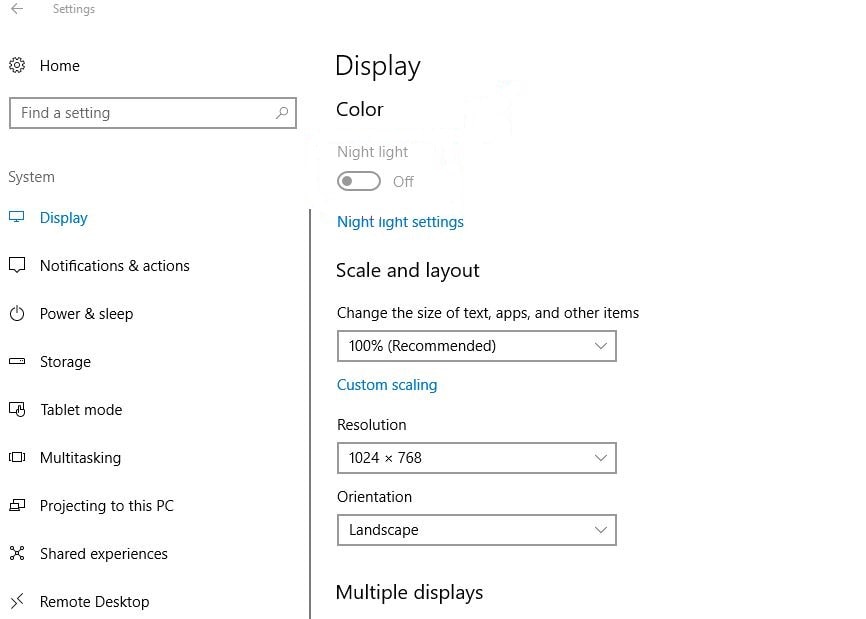The height and width of the screenshot is (619, 866).
Task: Click the back arrow icon
Action: pos(17,8)
